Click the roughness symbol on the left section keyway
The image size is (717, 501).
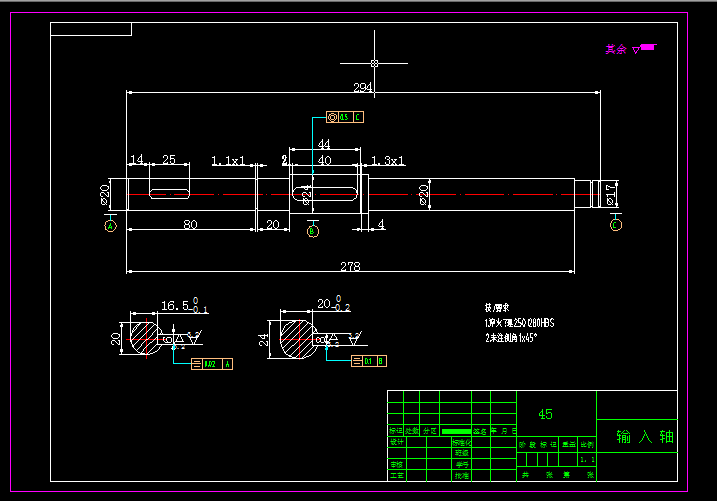[x=194, y=337]
